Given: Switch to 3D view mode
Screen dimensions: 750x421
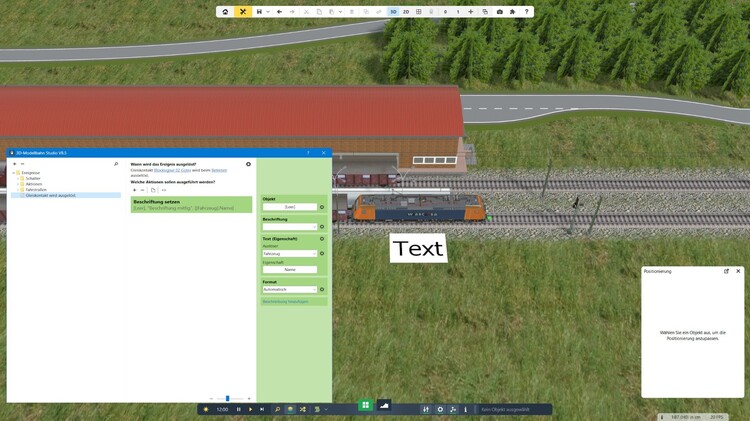Looking at the screenshot, I should click(393, 11).
